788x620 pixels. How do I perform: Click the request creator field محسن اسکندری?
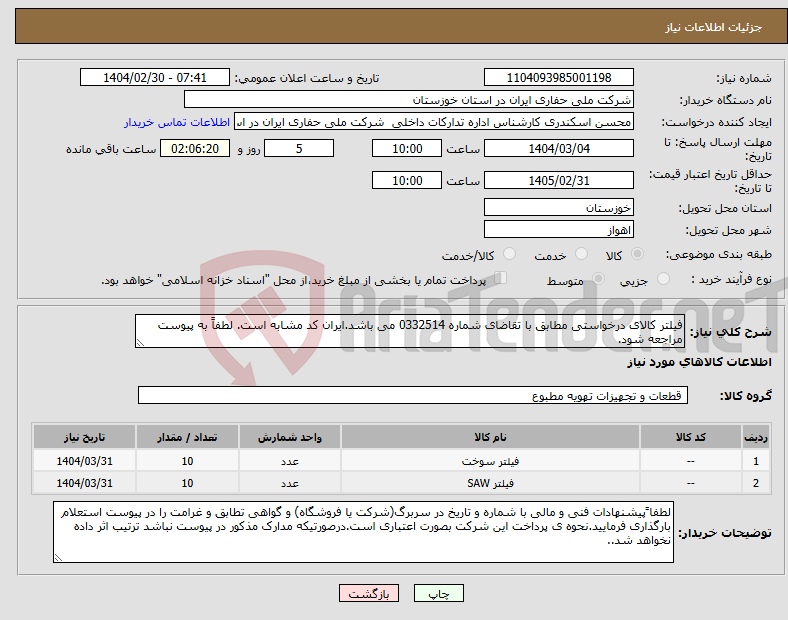pos(434,122)
